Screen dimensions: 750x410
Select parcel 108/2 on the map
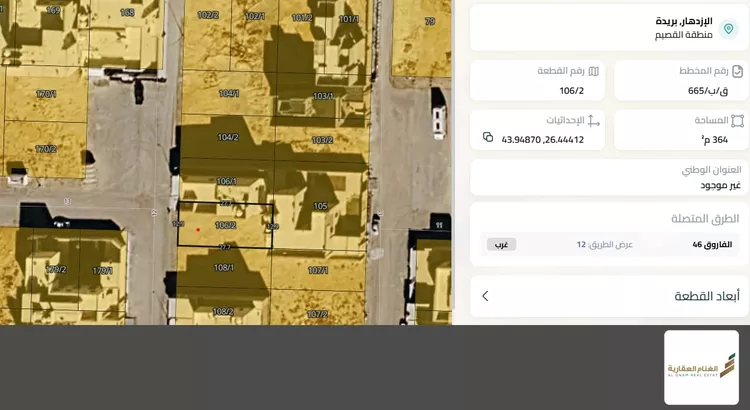[x=222, y=311]
